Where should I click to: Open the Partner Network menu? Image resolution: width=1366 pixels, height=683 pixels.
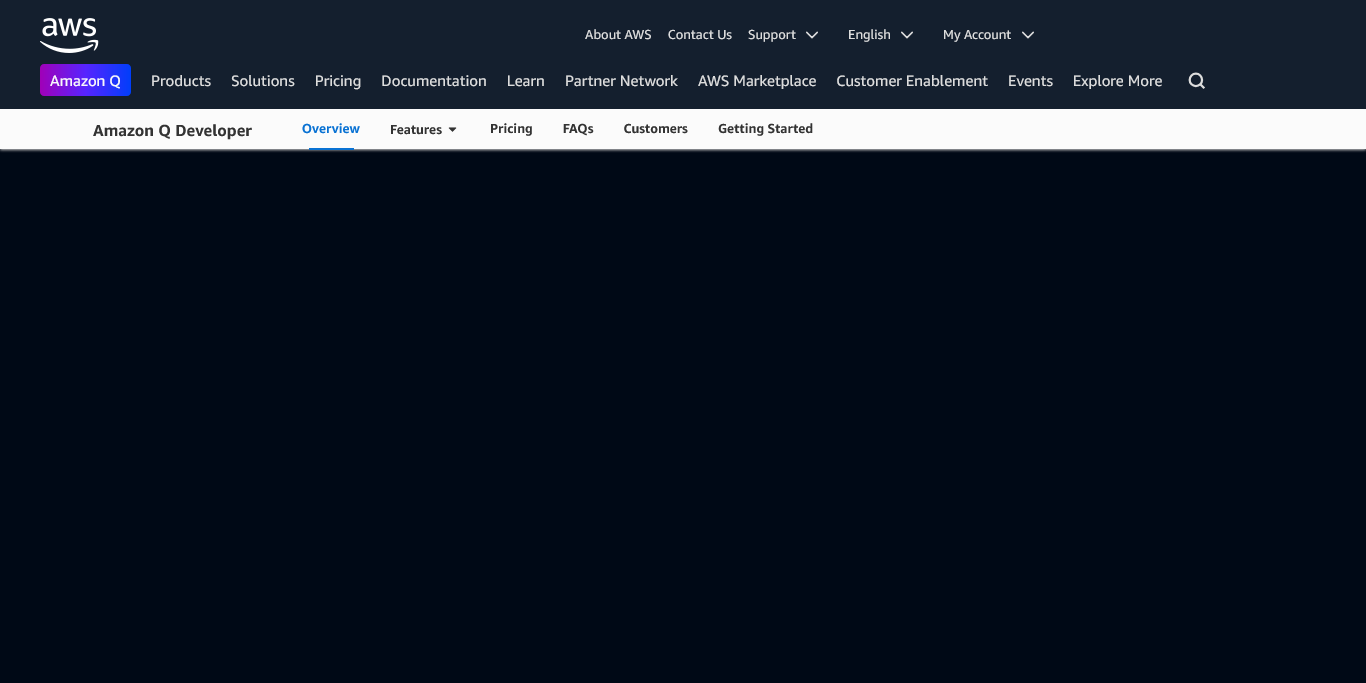(x=621, y=81)
